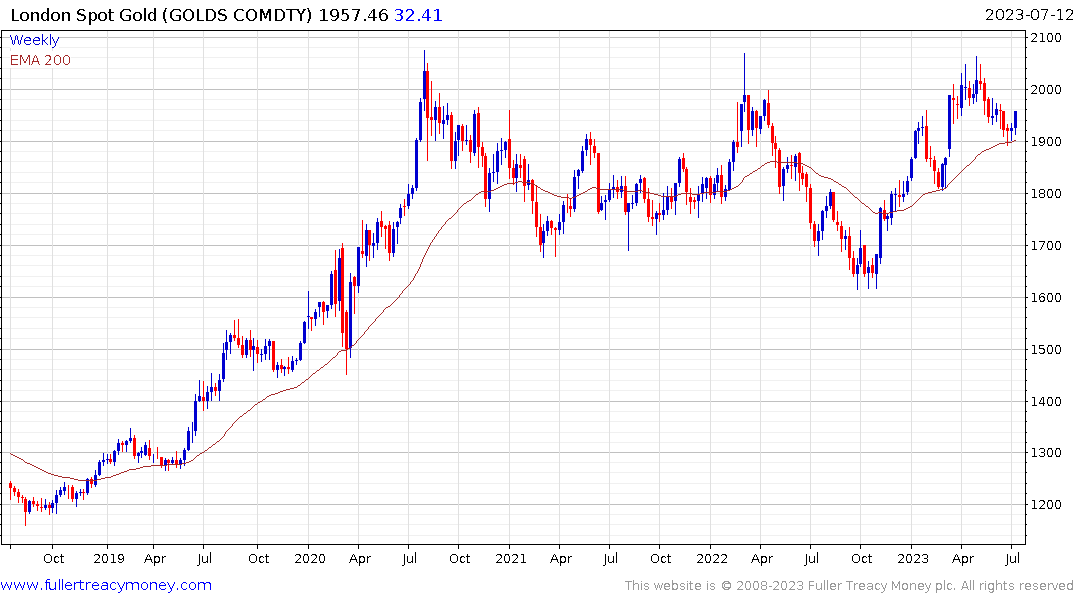Click the 1900 price axis label
Viewport: 1075px width, 600px height.
[1046, 142]
